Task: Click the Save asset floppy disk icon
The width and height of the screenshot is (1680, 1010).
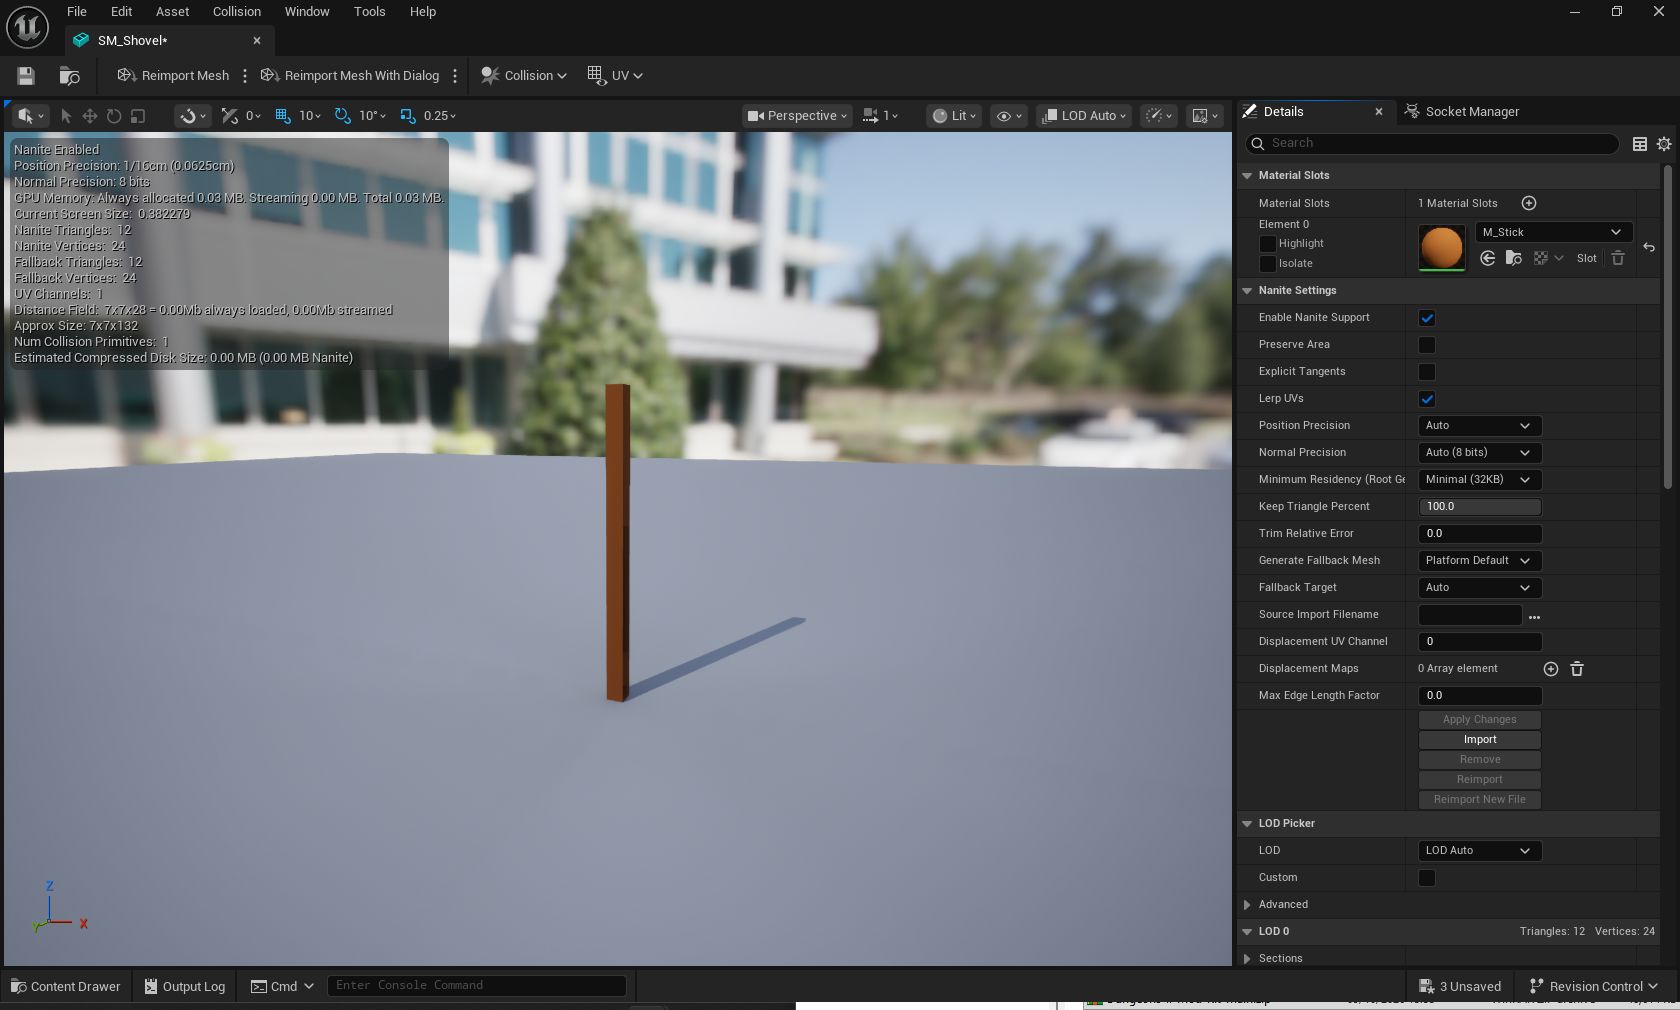Action: [x=26, y=75]
